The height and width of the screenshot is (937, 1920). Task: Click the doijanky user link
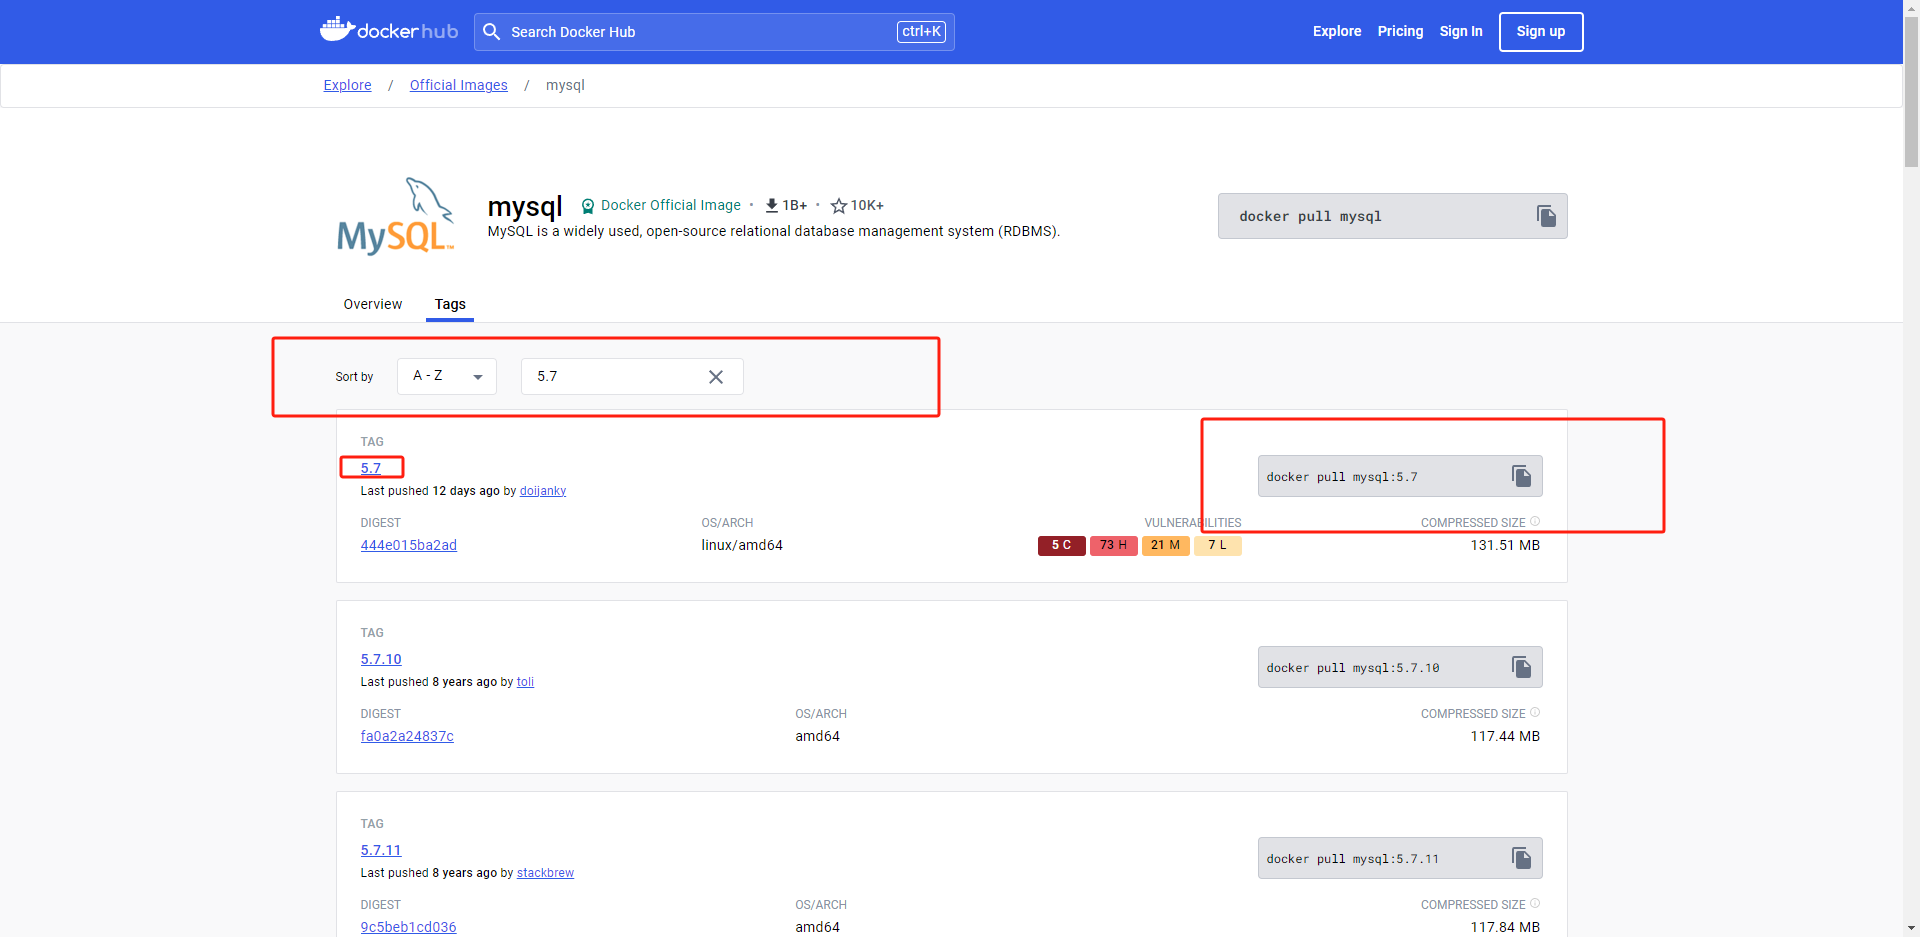(542, 491)
